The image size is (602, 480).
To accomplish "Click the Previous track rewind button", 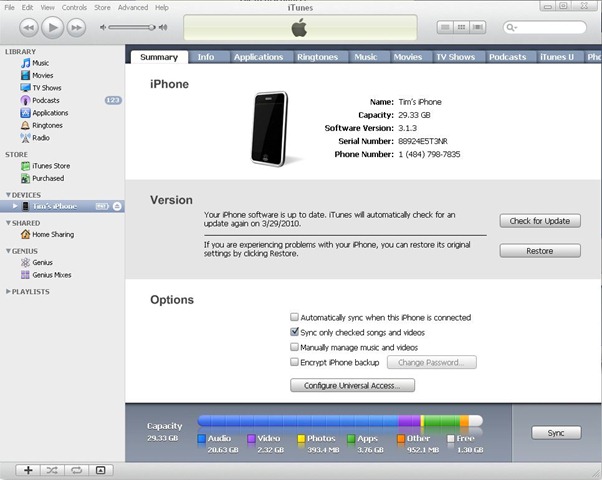I will tap(29, 28).
